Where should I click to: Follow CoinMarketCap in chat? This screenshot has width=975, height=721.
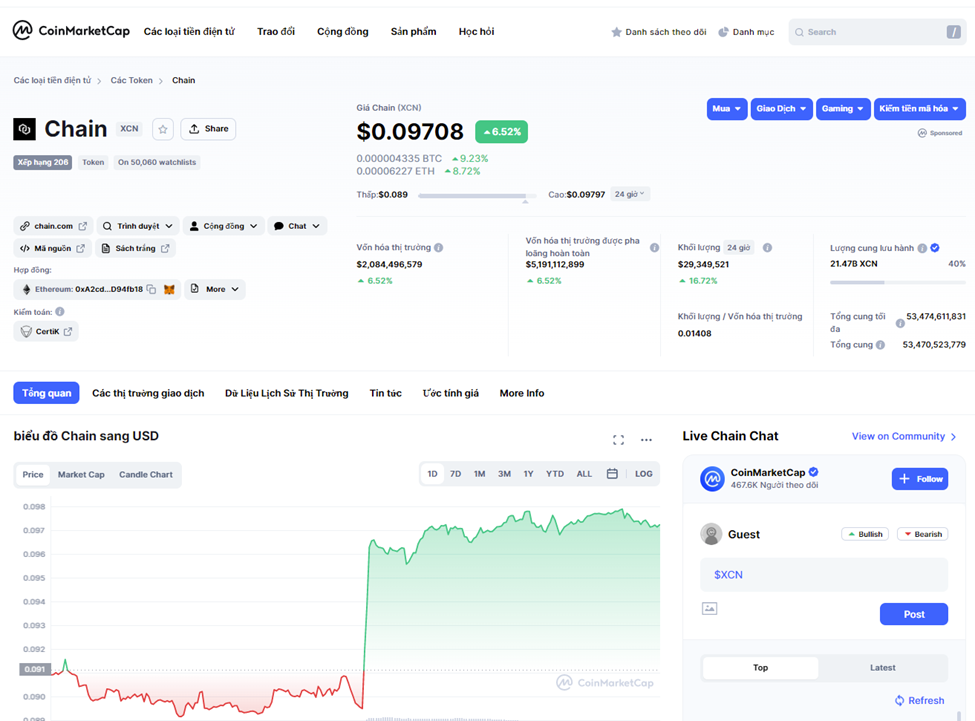920,479
